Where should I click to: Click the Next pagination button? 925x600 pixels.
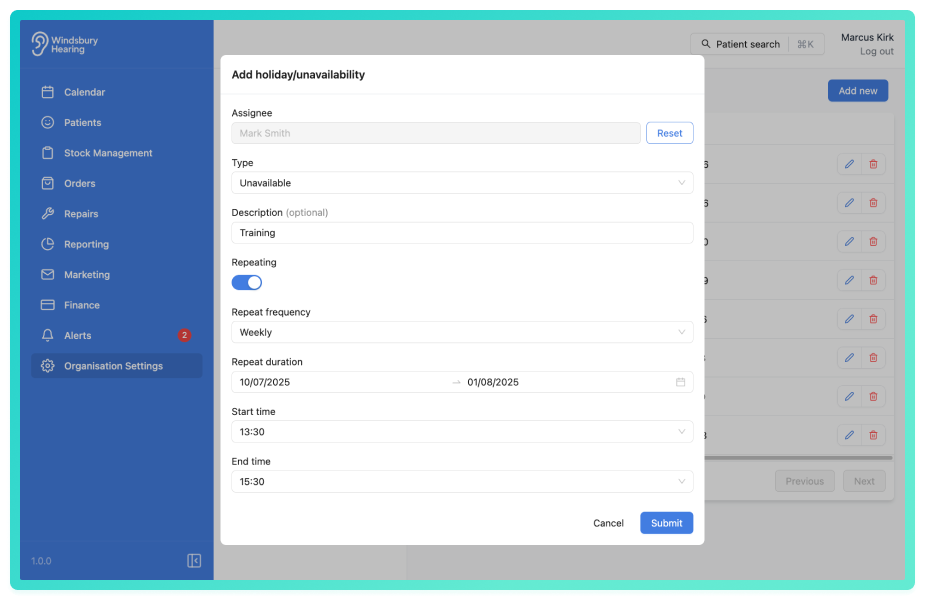tap(864, 481)
